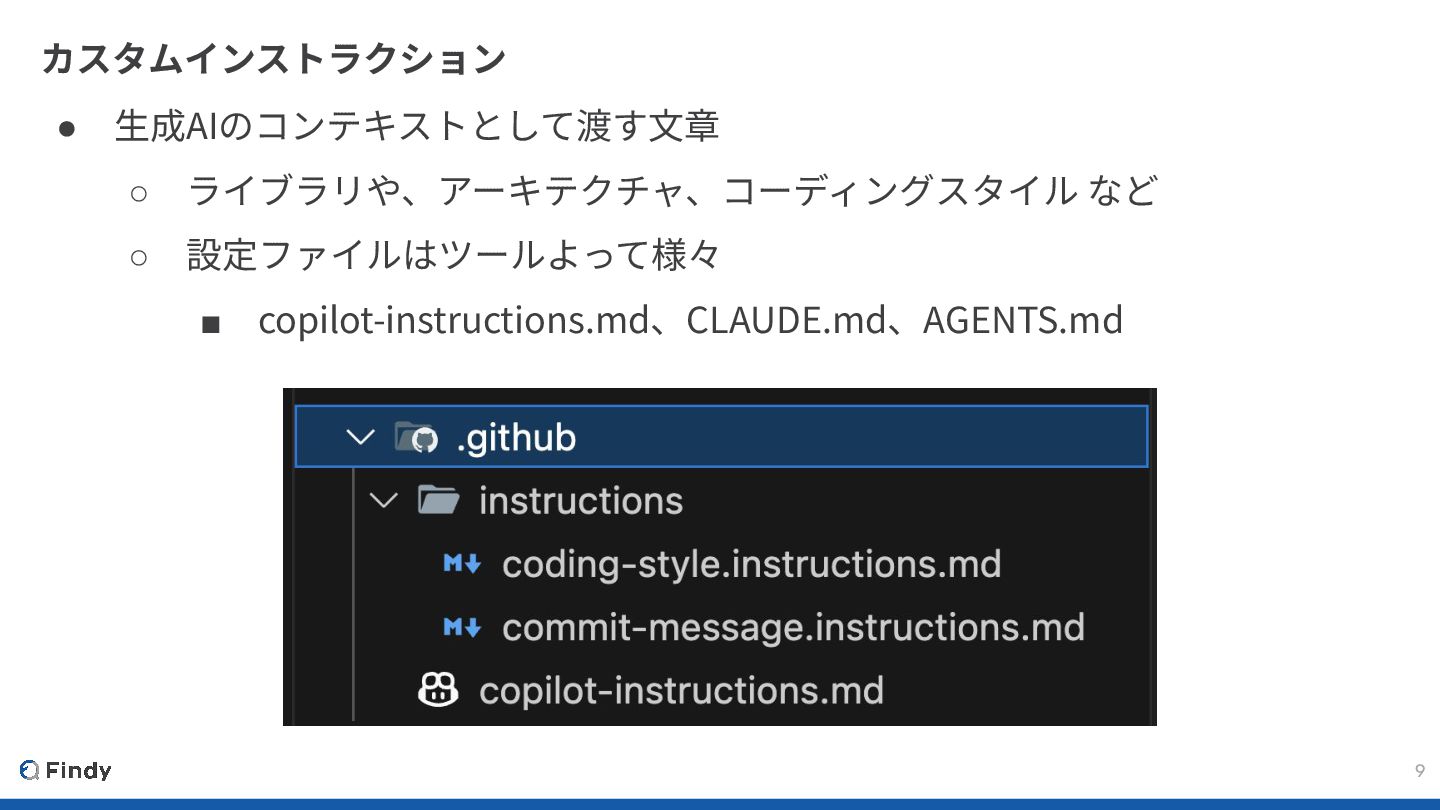The width and height of the screenshot is (1440, 810).
Task: Click the カスタムインストラクション slide title
Action: click(x=274, y=58)
